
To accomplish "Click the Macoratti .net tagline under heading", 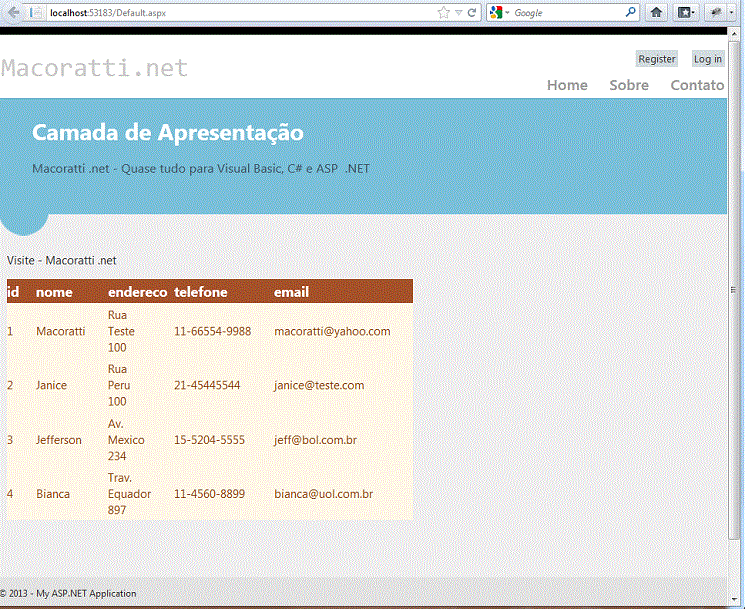I will (x=201, y=169).
